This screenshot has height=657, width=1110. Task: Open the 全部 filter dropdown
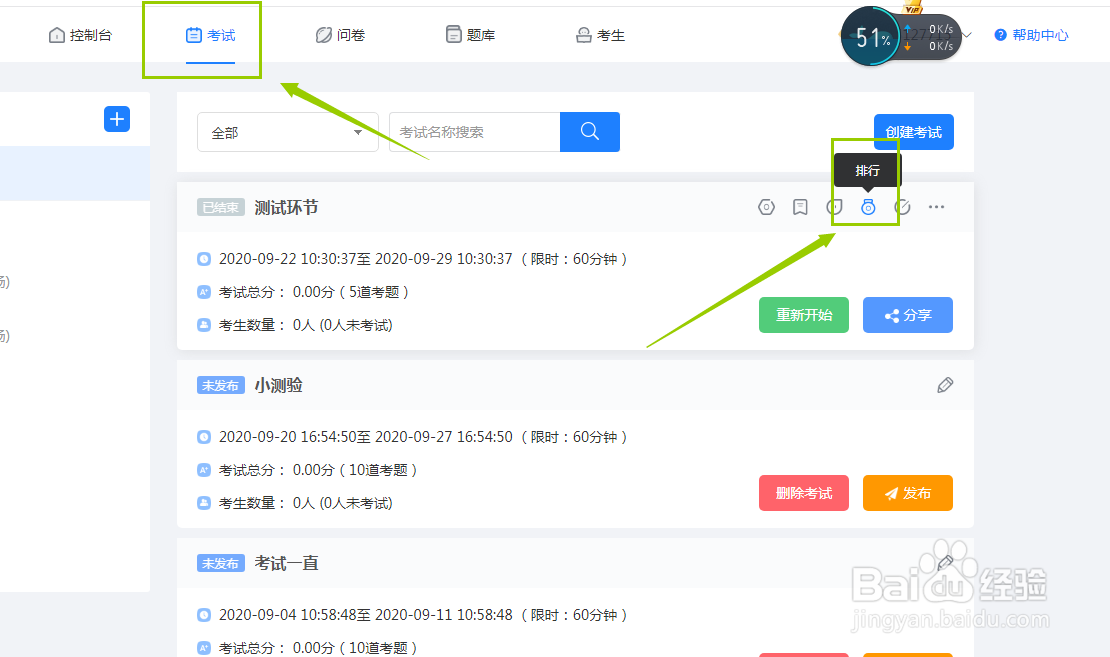coord(287,131)
